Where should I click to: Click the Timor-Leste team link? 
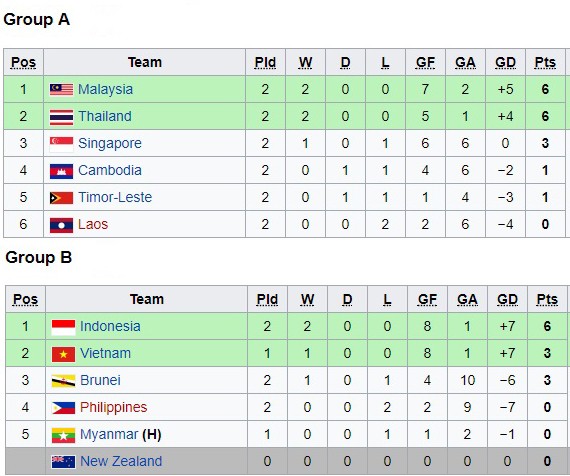tap(115, 197)
